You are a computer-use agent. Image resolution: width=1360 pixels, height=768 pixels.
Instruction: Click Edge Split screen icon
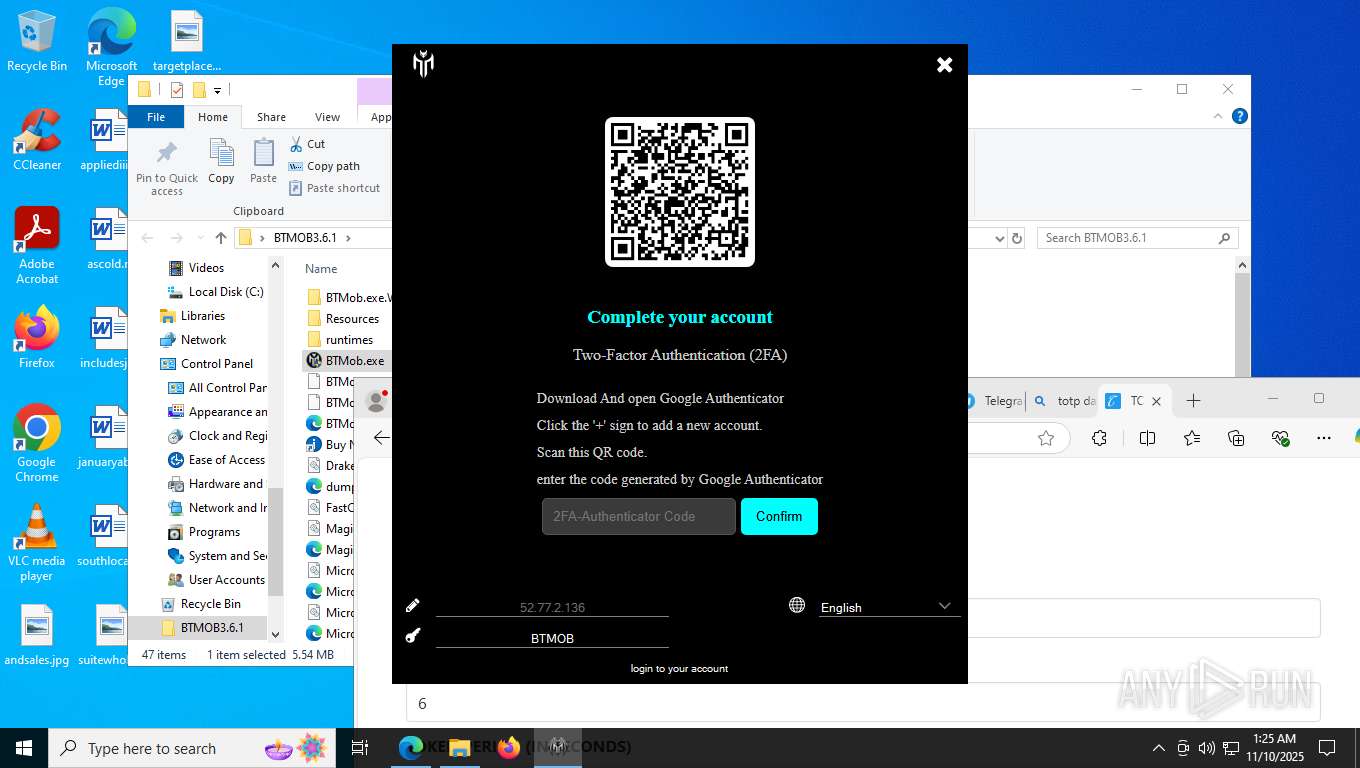(x=1147, y=438)
